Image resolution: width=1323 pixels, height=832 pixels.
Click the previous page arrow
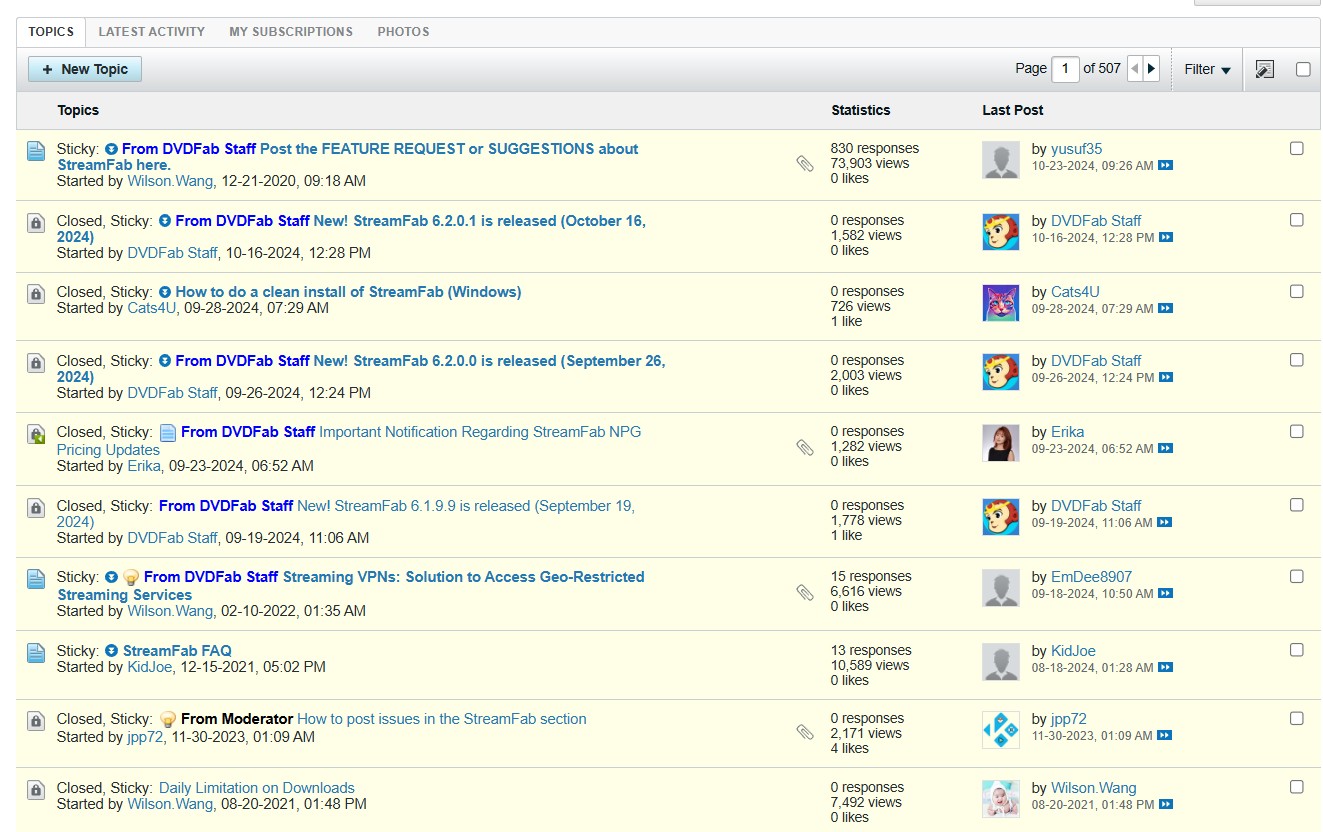click(1135, 69)
